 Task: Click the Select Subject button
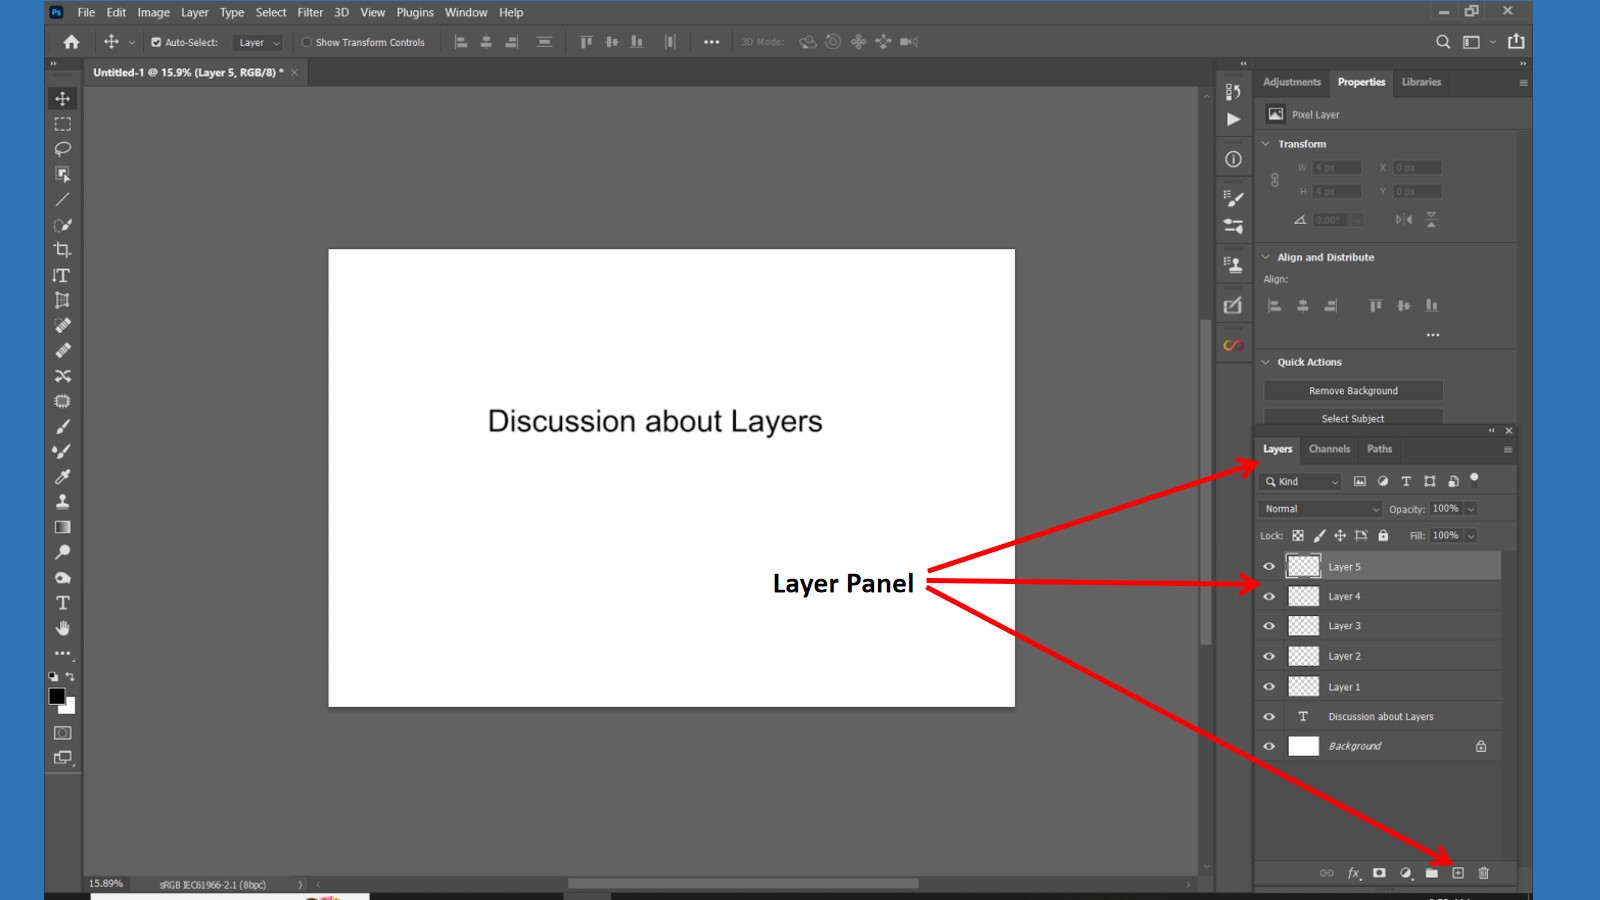1353,418
